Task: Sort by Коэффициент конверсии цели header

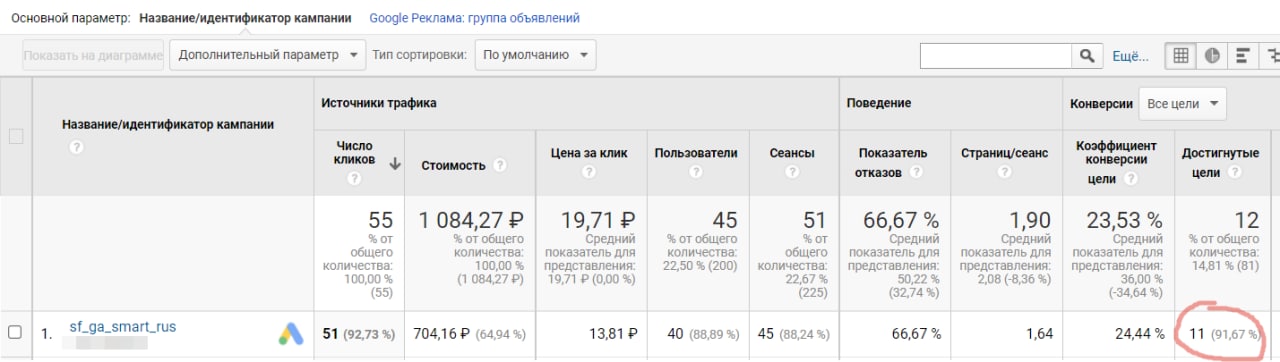Action: click(x=1116, y=162)
